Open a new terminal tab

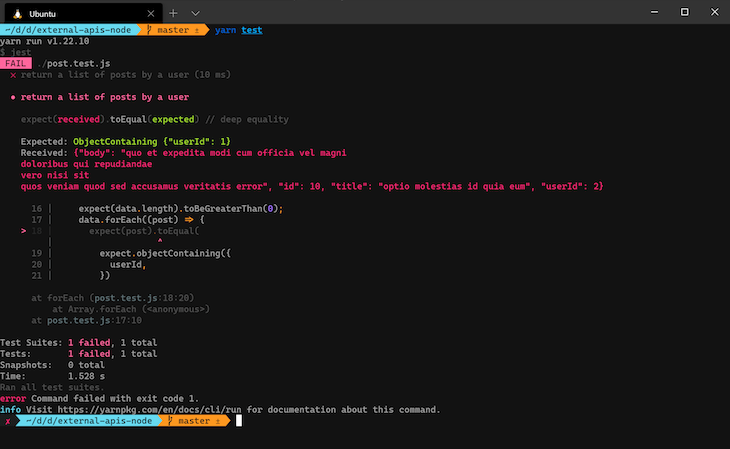point(173,14)
